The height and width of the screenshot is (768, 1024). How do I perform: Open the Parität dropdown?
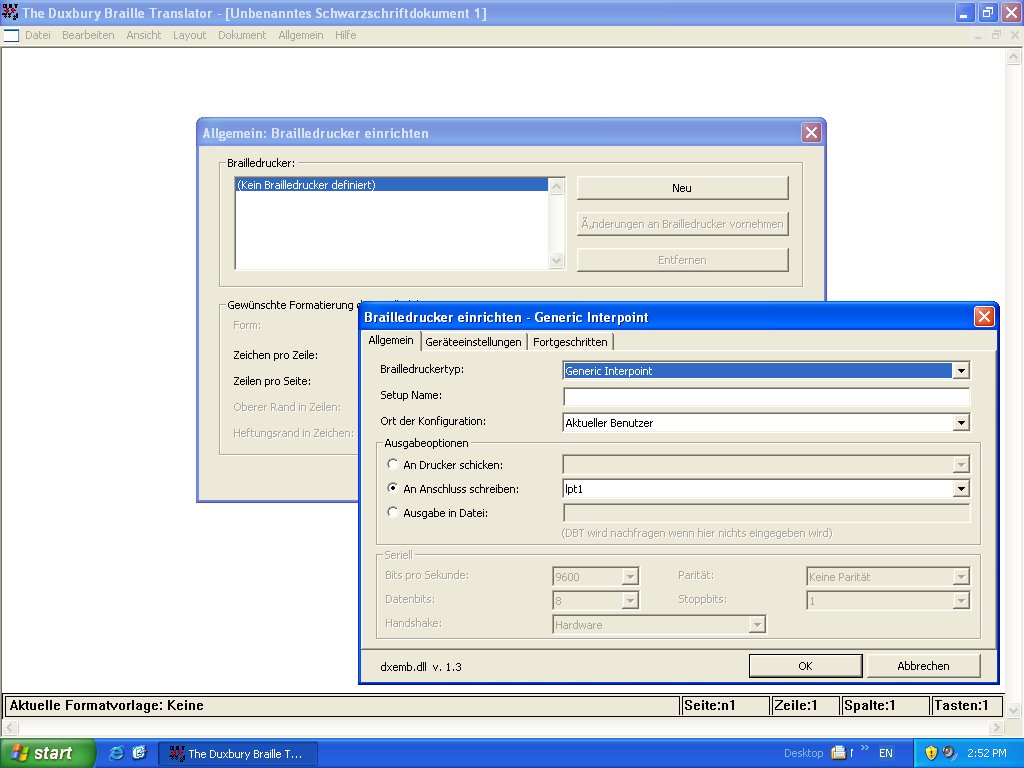pyautogui.click(x=961, y=577)
